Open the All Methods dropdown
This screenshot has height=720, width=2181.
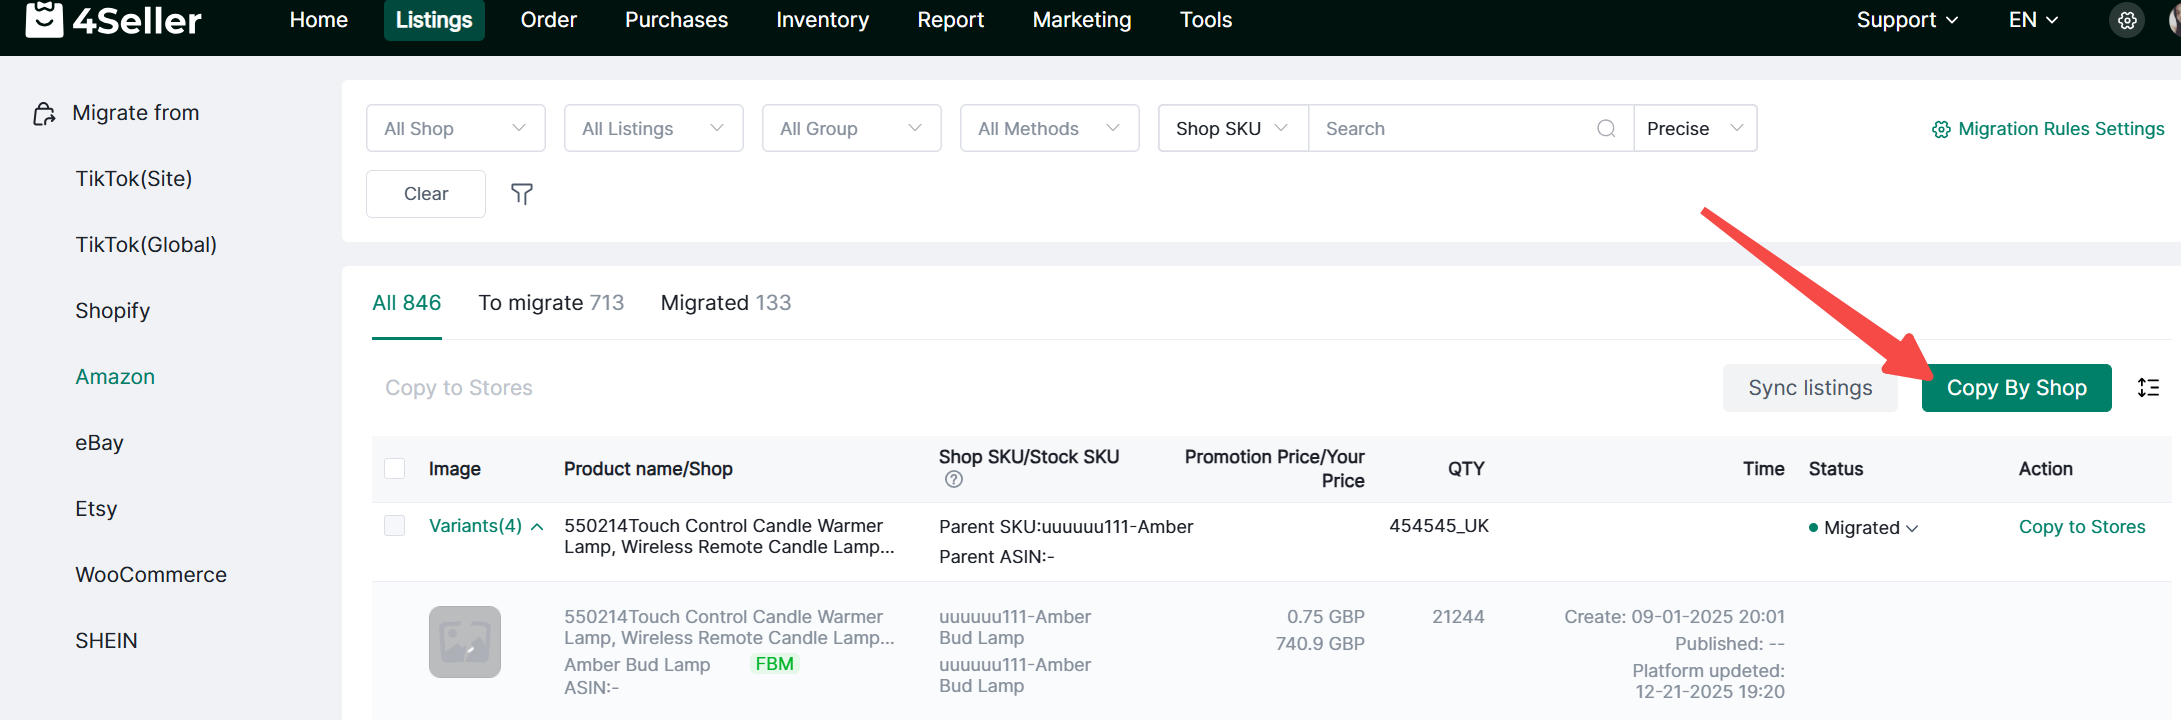pos(1048,129)
